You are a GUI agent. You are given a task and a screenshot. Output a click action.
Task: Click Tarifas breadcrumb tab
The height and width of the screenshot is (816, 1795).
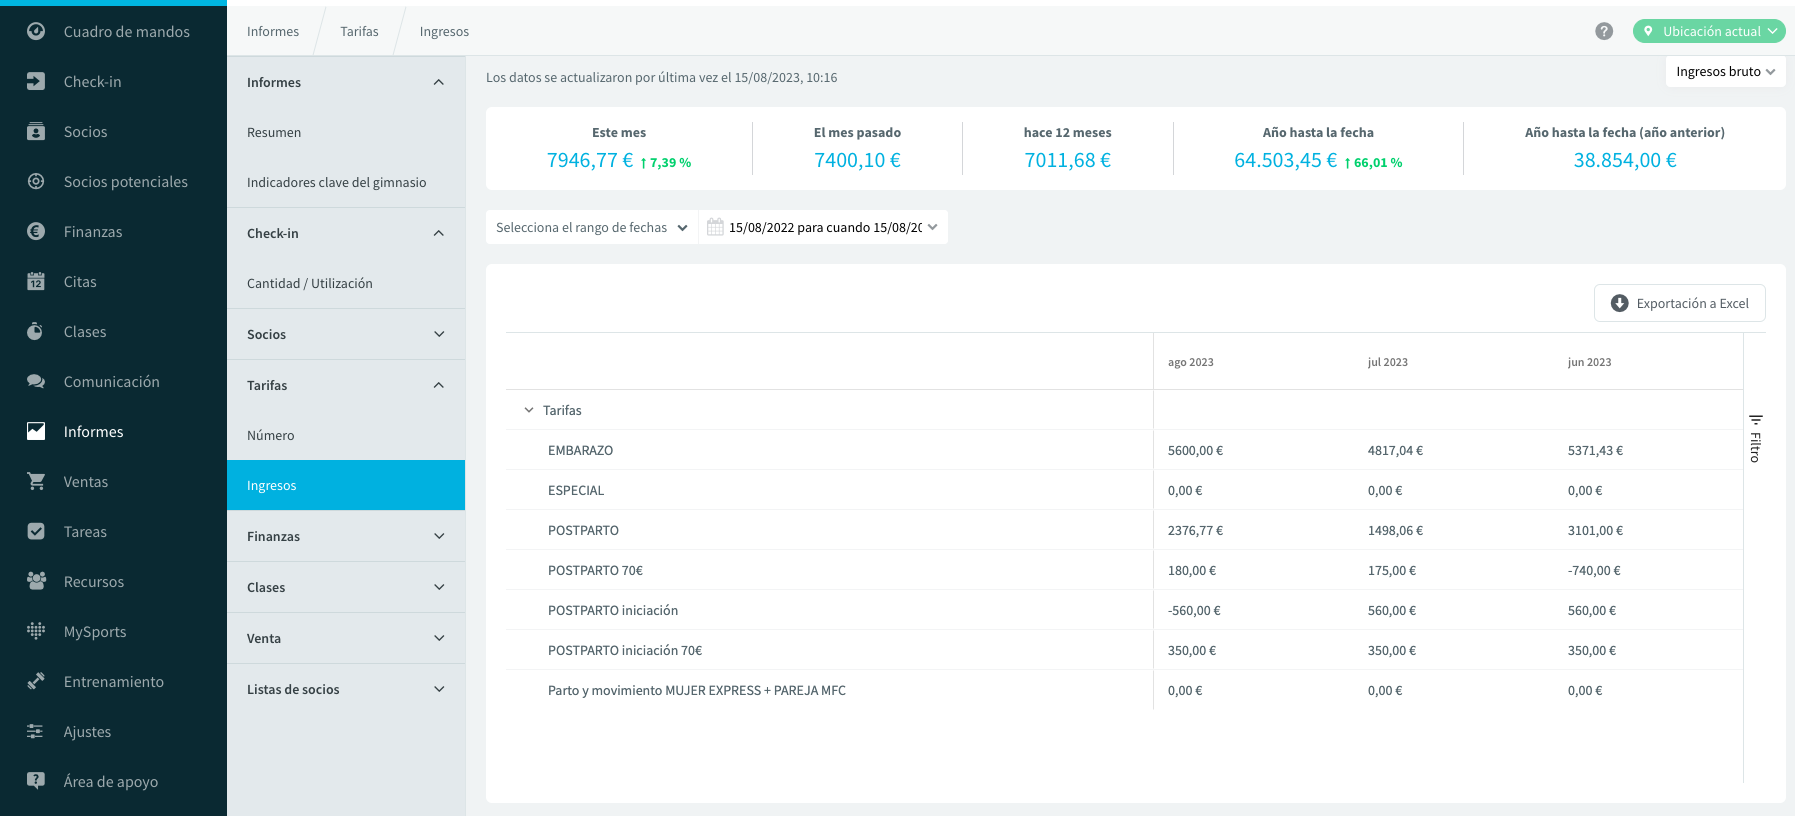click(x=359, y=31)
